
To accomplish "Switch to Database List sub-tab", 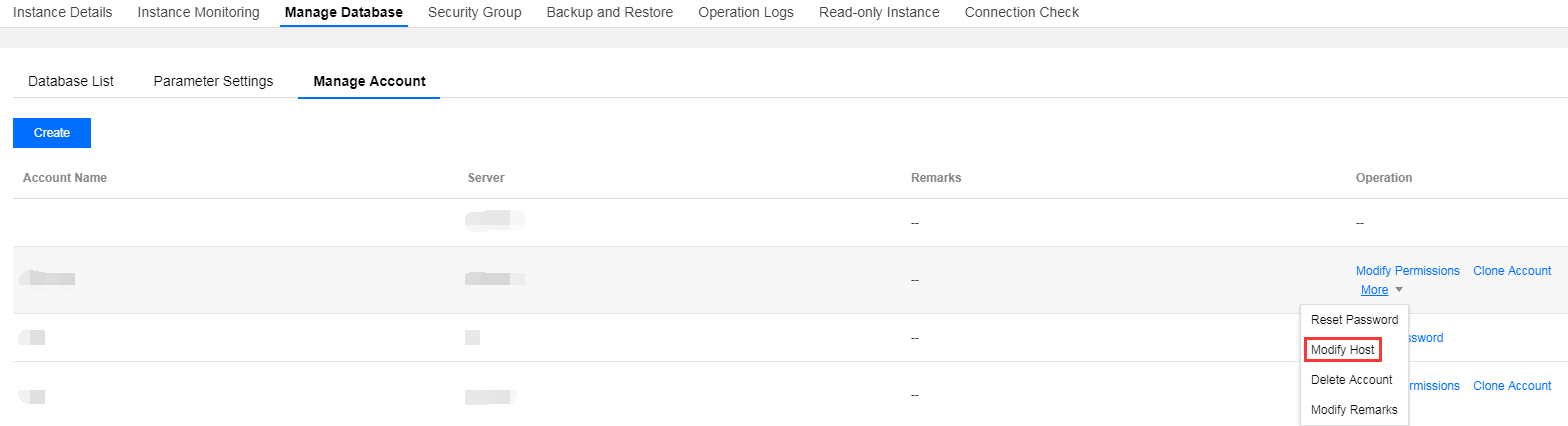I will [x=71, y=81].
